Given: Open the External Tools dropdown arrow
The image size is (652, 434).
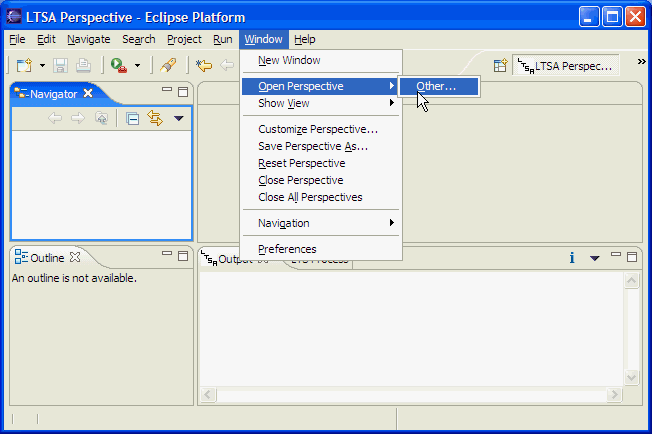Looking at the screenshot, I should (137, 66).
